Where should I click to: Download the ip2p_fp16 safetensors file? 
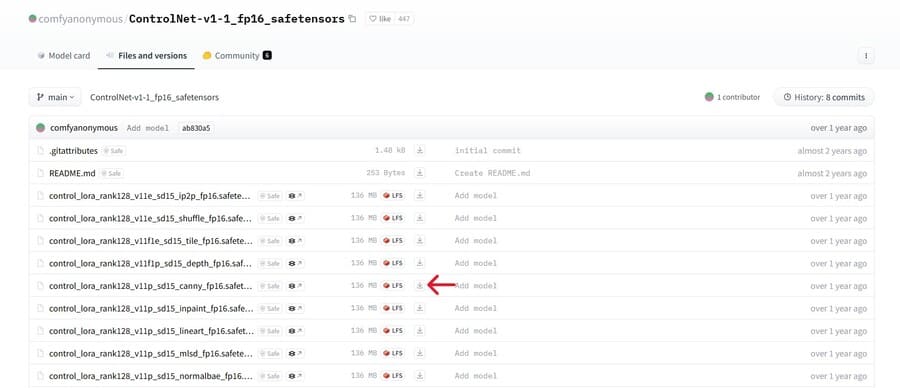420,196
